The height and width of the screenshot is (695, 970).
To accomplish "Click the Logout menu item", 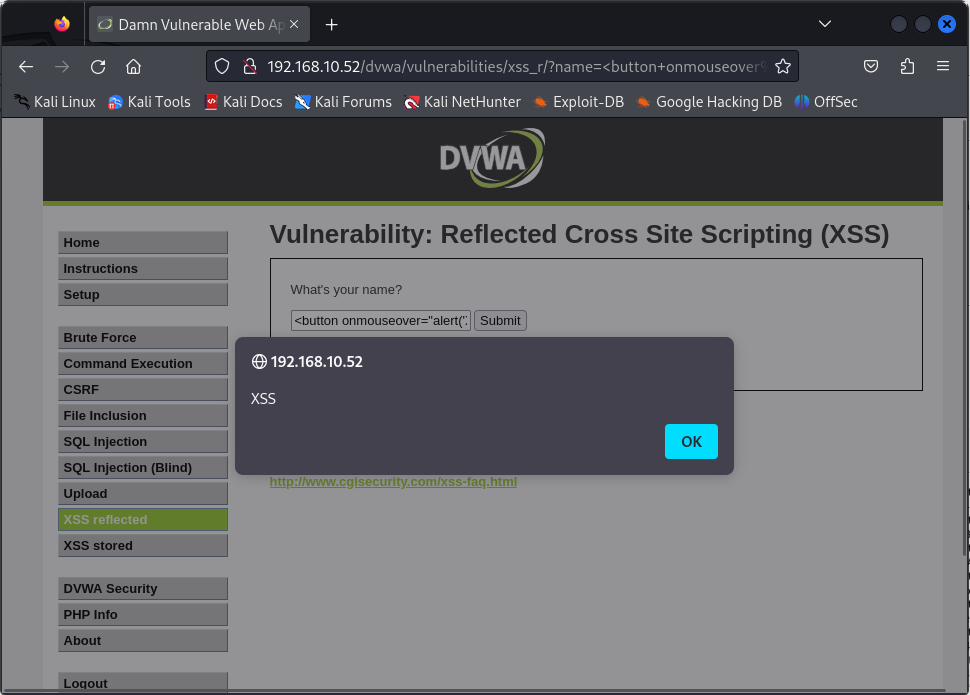I will pos(143,682).
